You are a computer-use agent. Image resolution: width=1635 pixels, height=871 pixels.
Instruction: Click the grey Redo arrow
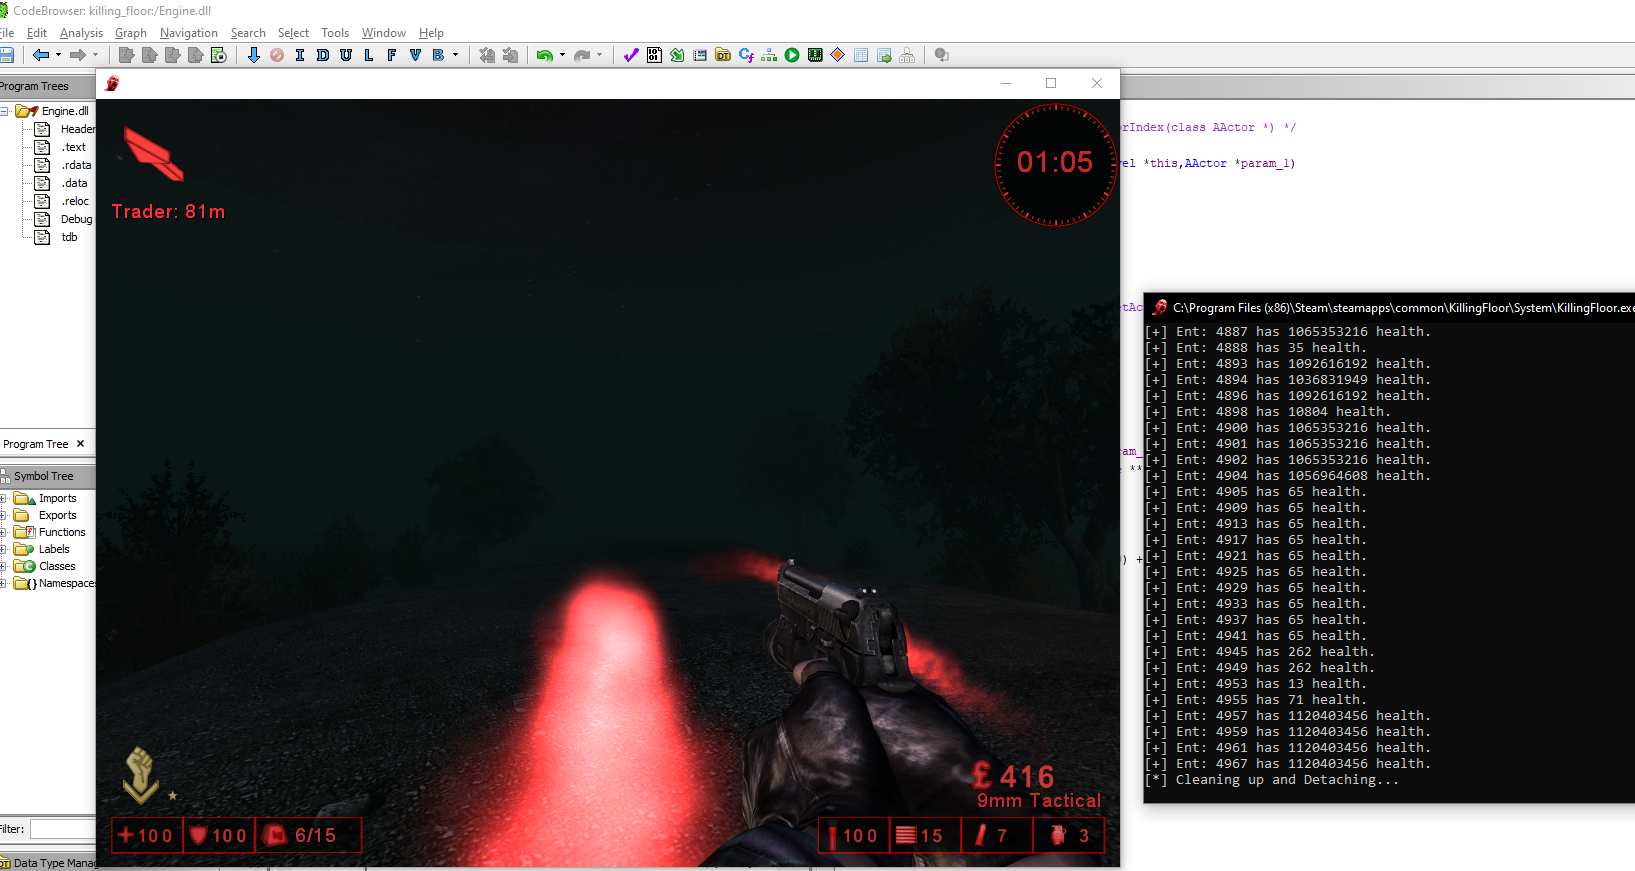pyautogui.click(x=582, y=55)
